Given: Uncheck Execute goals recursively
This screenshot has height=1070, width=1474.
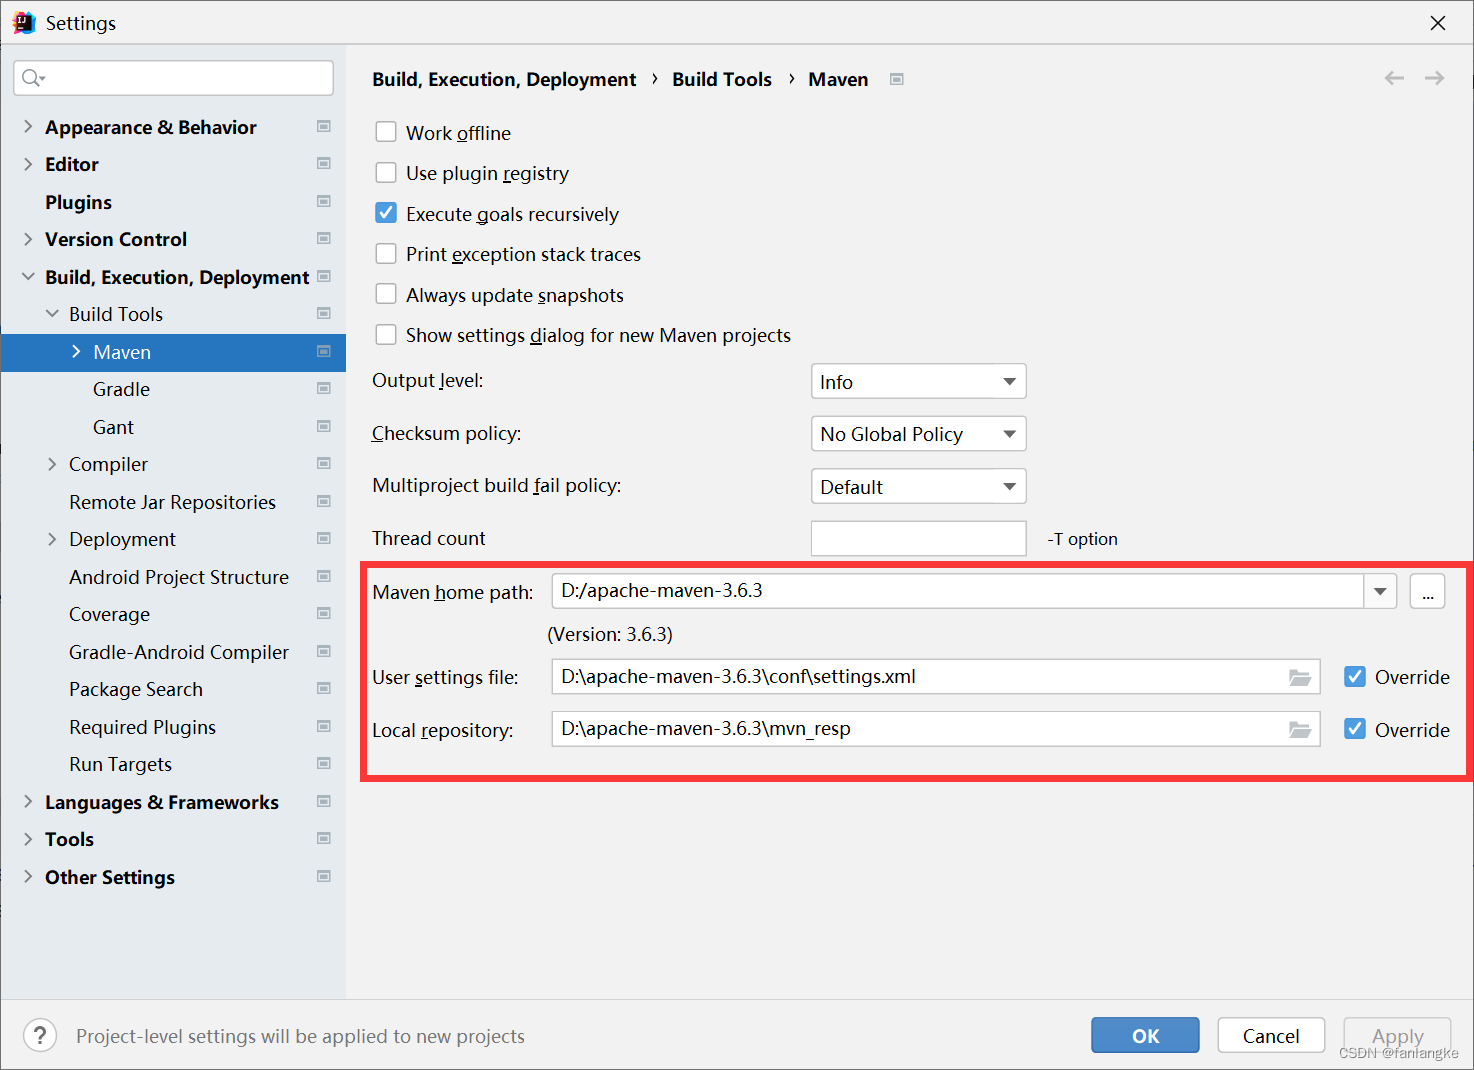Looking at the screenshot, I should tap(386, 213).
